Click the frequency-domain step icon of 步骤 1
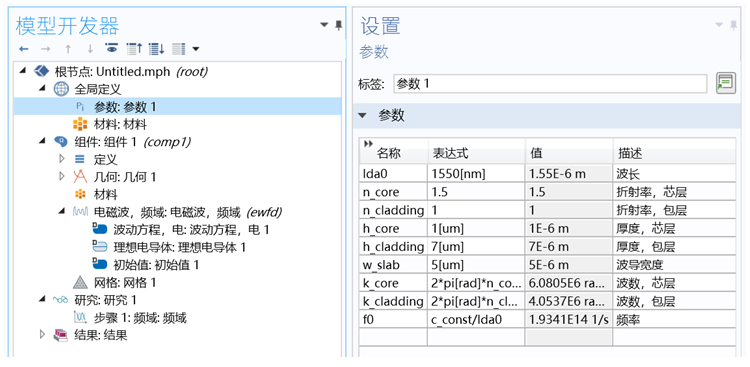This screenshot has width=750, height=367. [x=80, y=317]
